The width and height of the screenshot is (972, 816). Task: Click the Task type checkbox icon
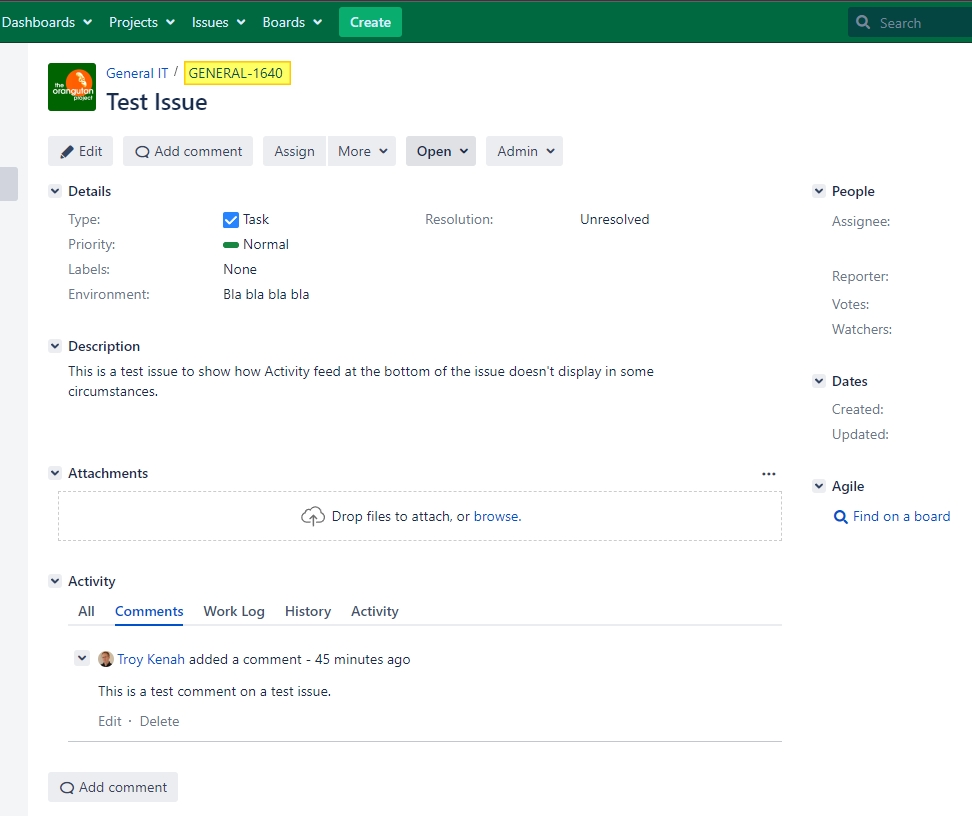[x=231, y=220]
